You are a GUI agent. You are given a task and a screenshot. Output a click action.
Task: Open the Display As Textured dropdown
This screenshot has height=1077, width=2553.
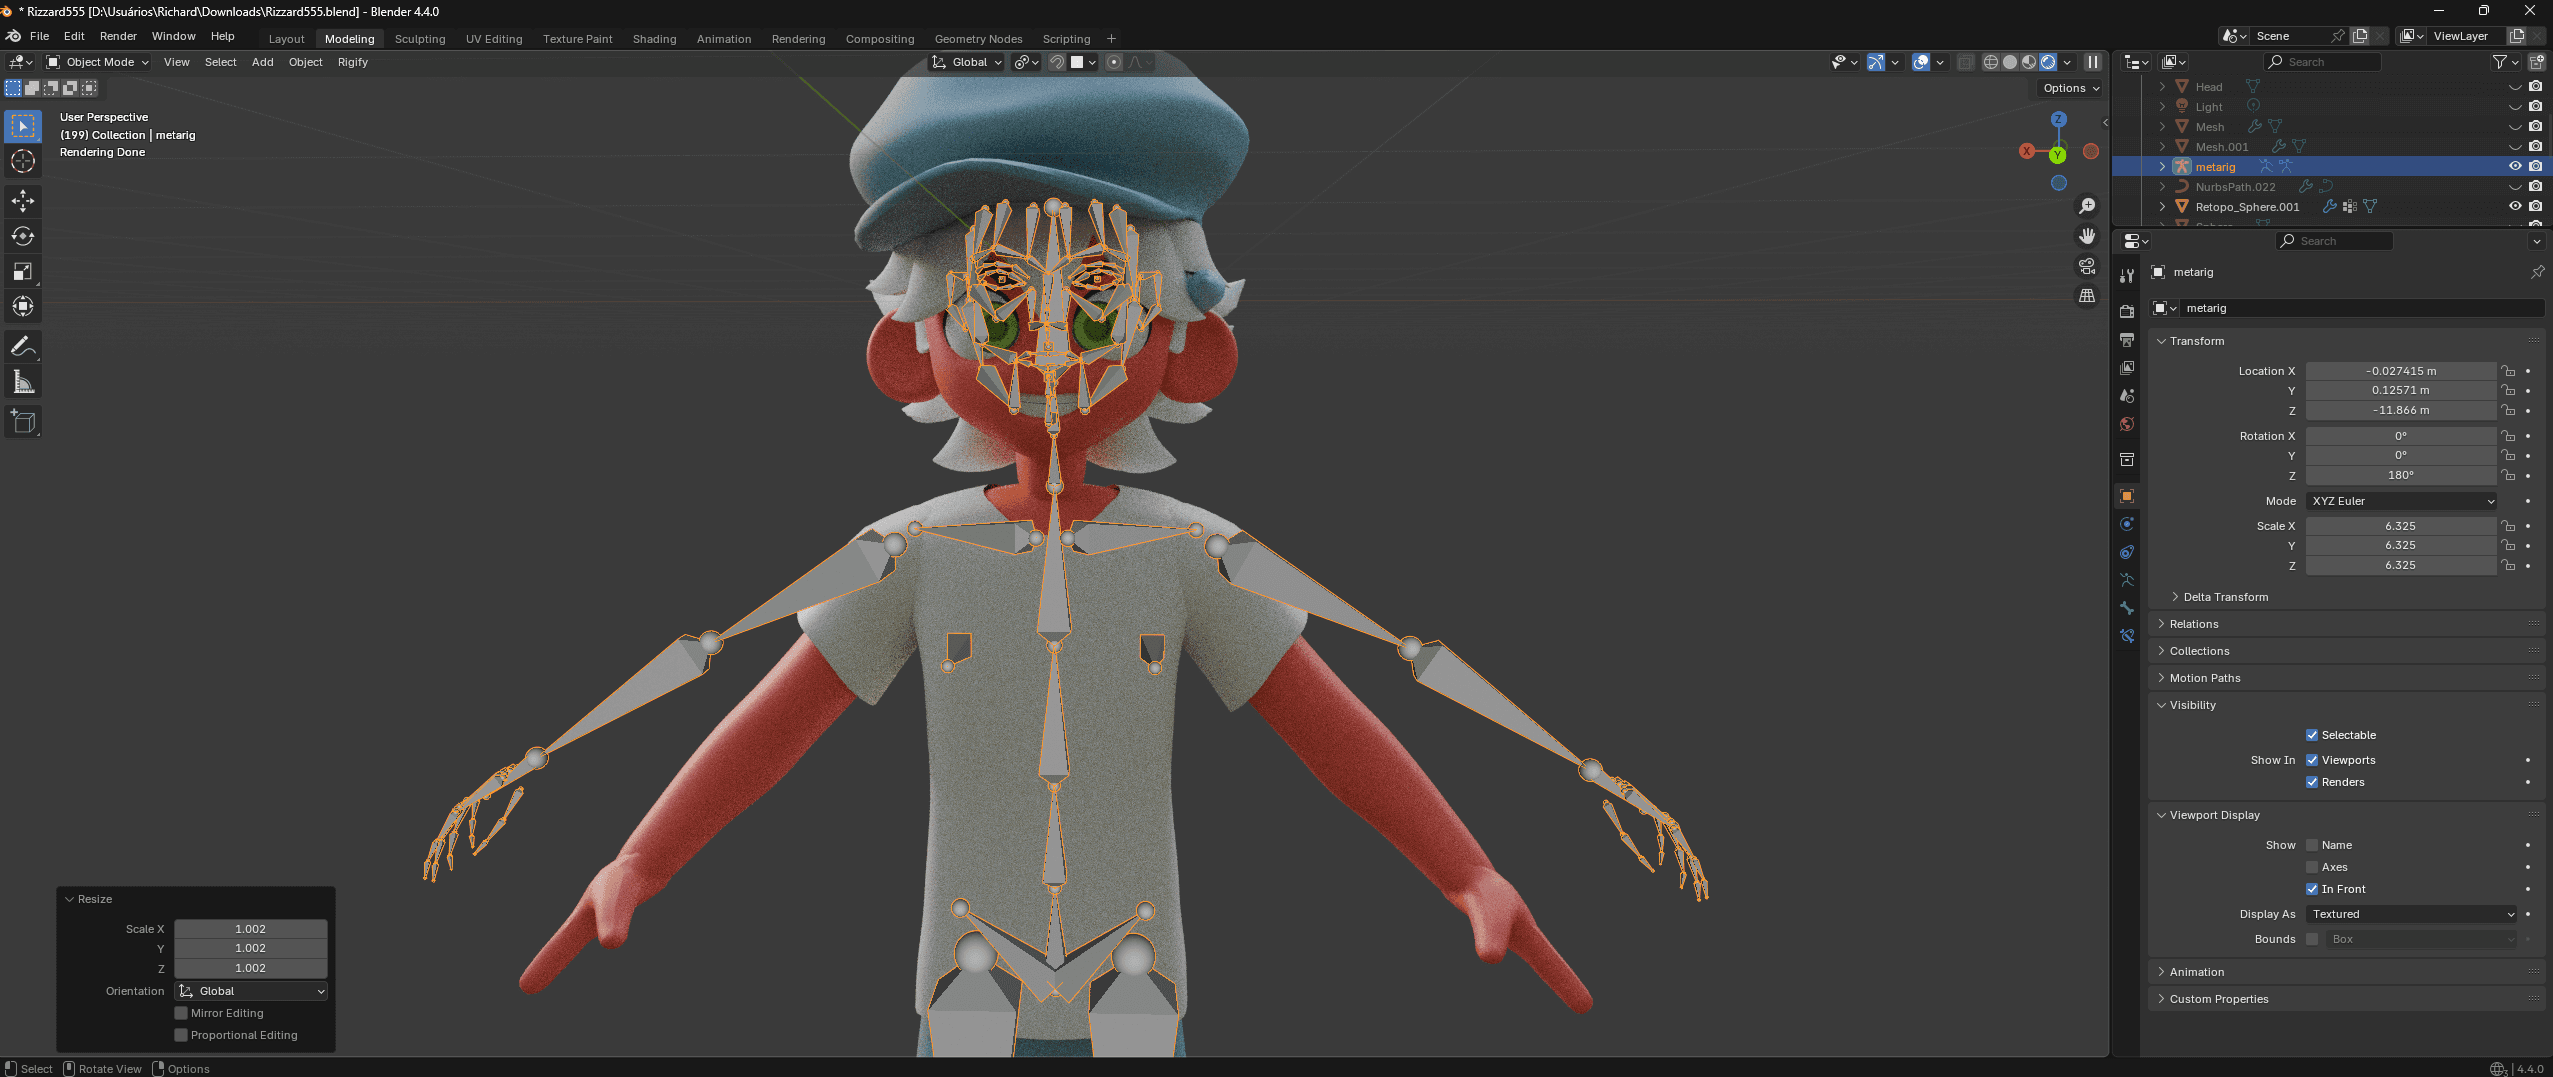pos(2411,914)
